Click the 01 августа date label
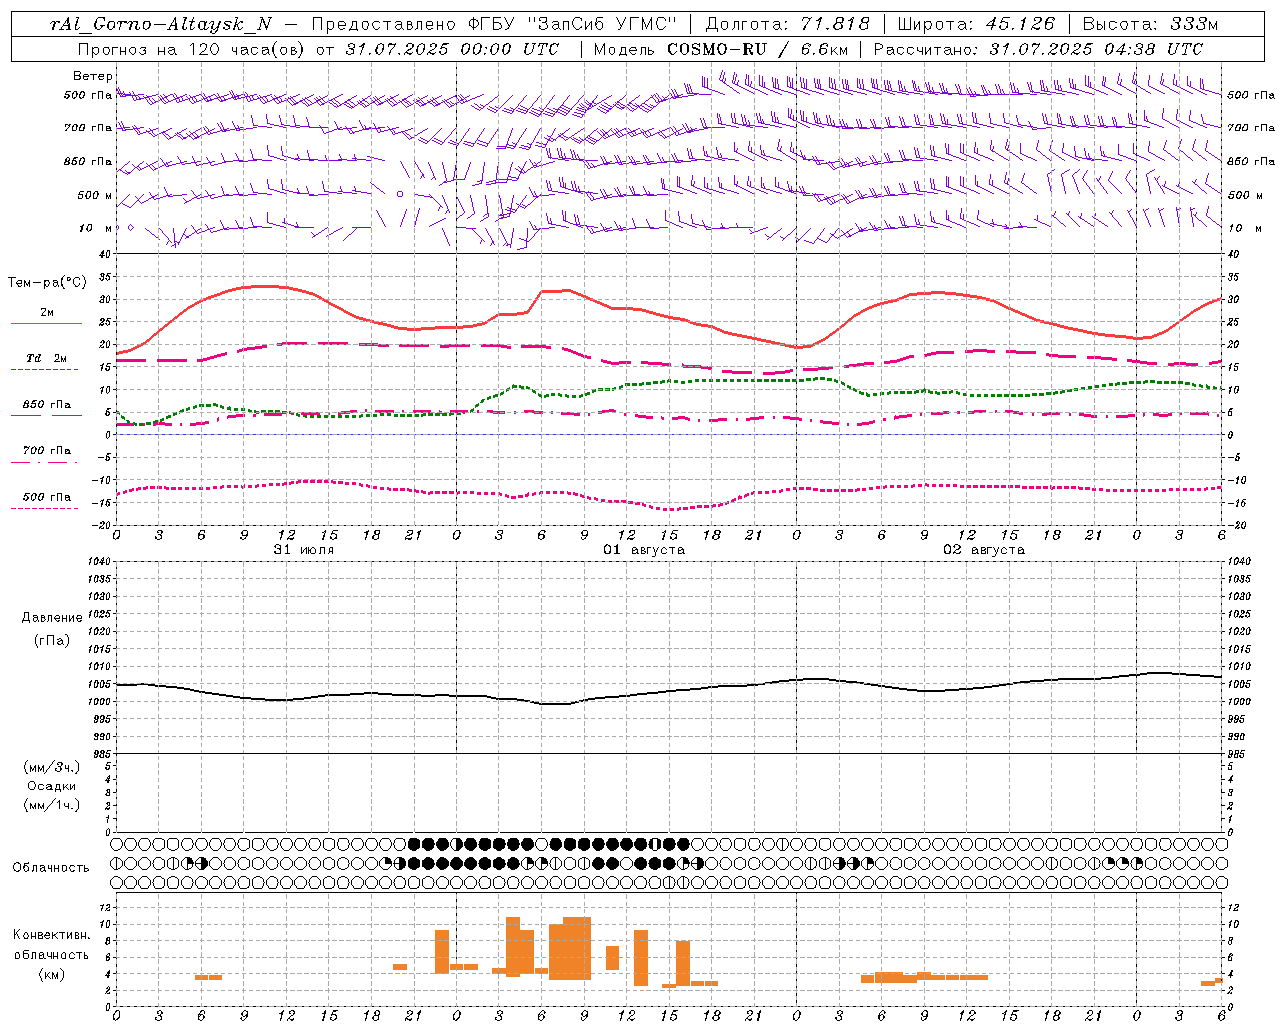 pyautogui.click(x=643, y=550)
